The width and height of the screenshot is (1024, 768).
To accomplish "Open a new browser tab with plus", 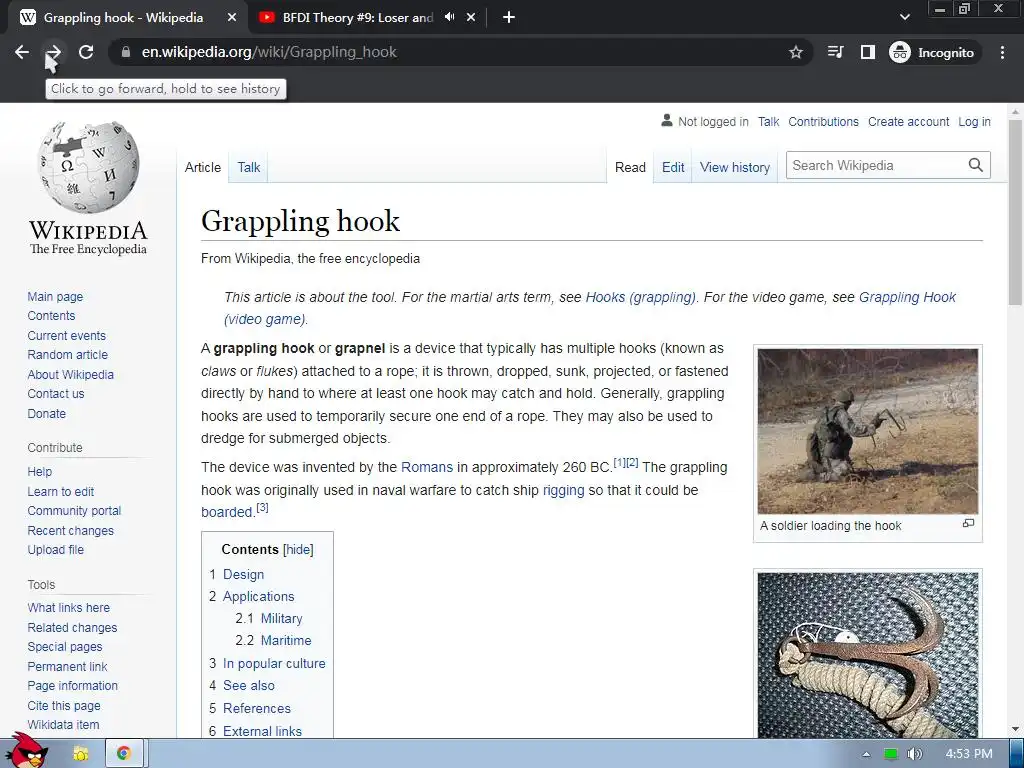I will [x=509, y=18].
